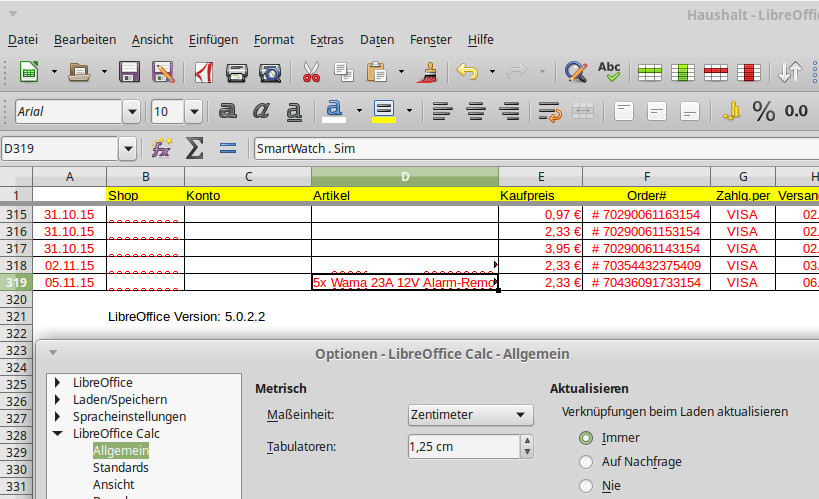Image resolution: width=819 pixels, height=499 pixels.
Task: Expand the Spracheinstellungen tree node
Action: [x=57, y=416]
